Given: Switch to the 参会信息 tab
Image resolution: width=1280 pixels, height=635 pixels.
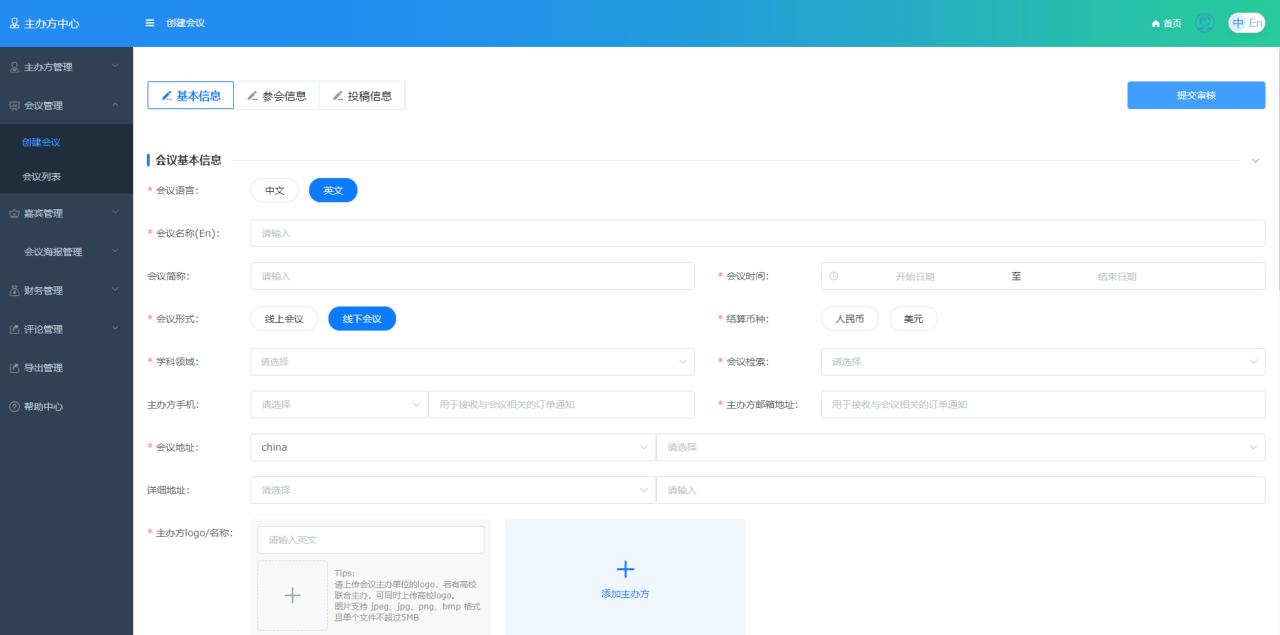Looking at the screenshot, I should click(x=277, y=96).
